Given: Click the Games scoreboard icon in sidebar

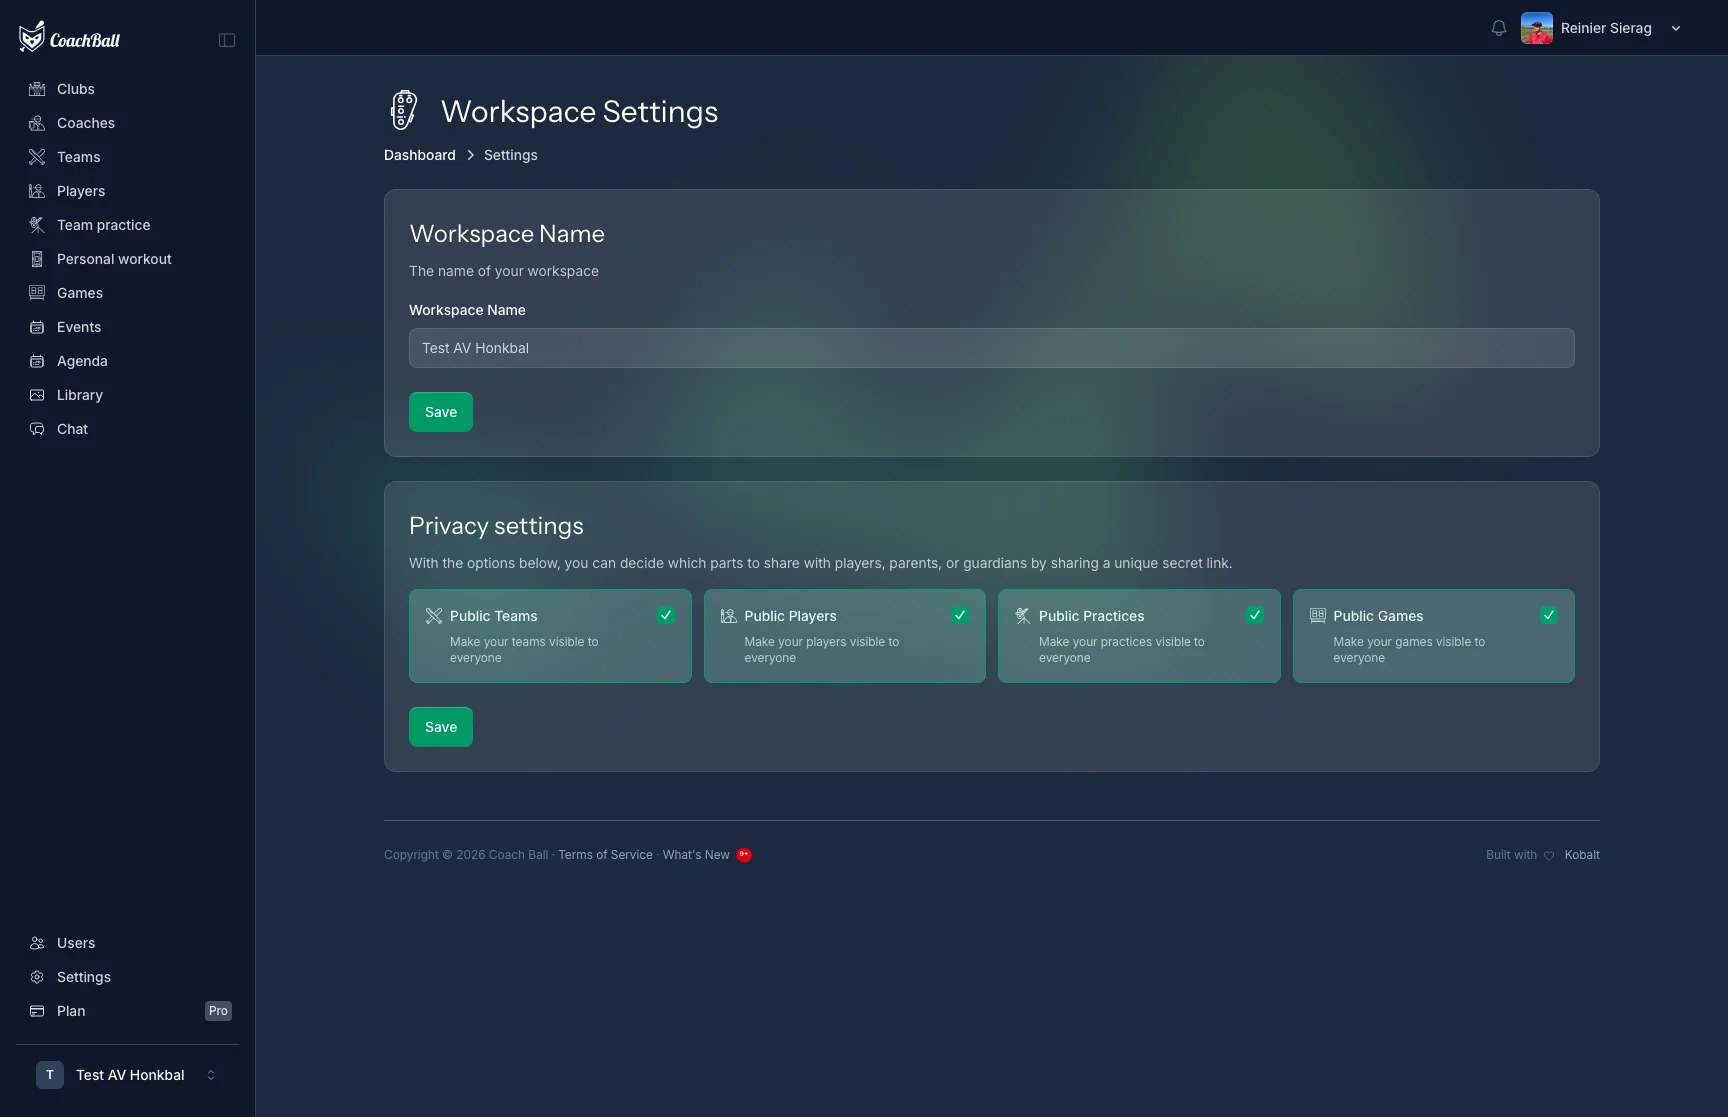Looking at the screenshot, I should [37, 293].
